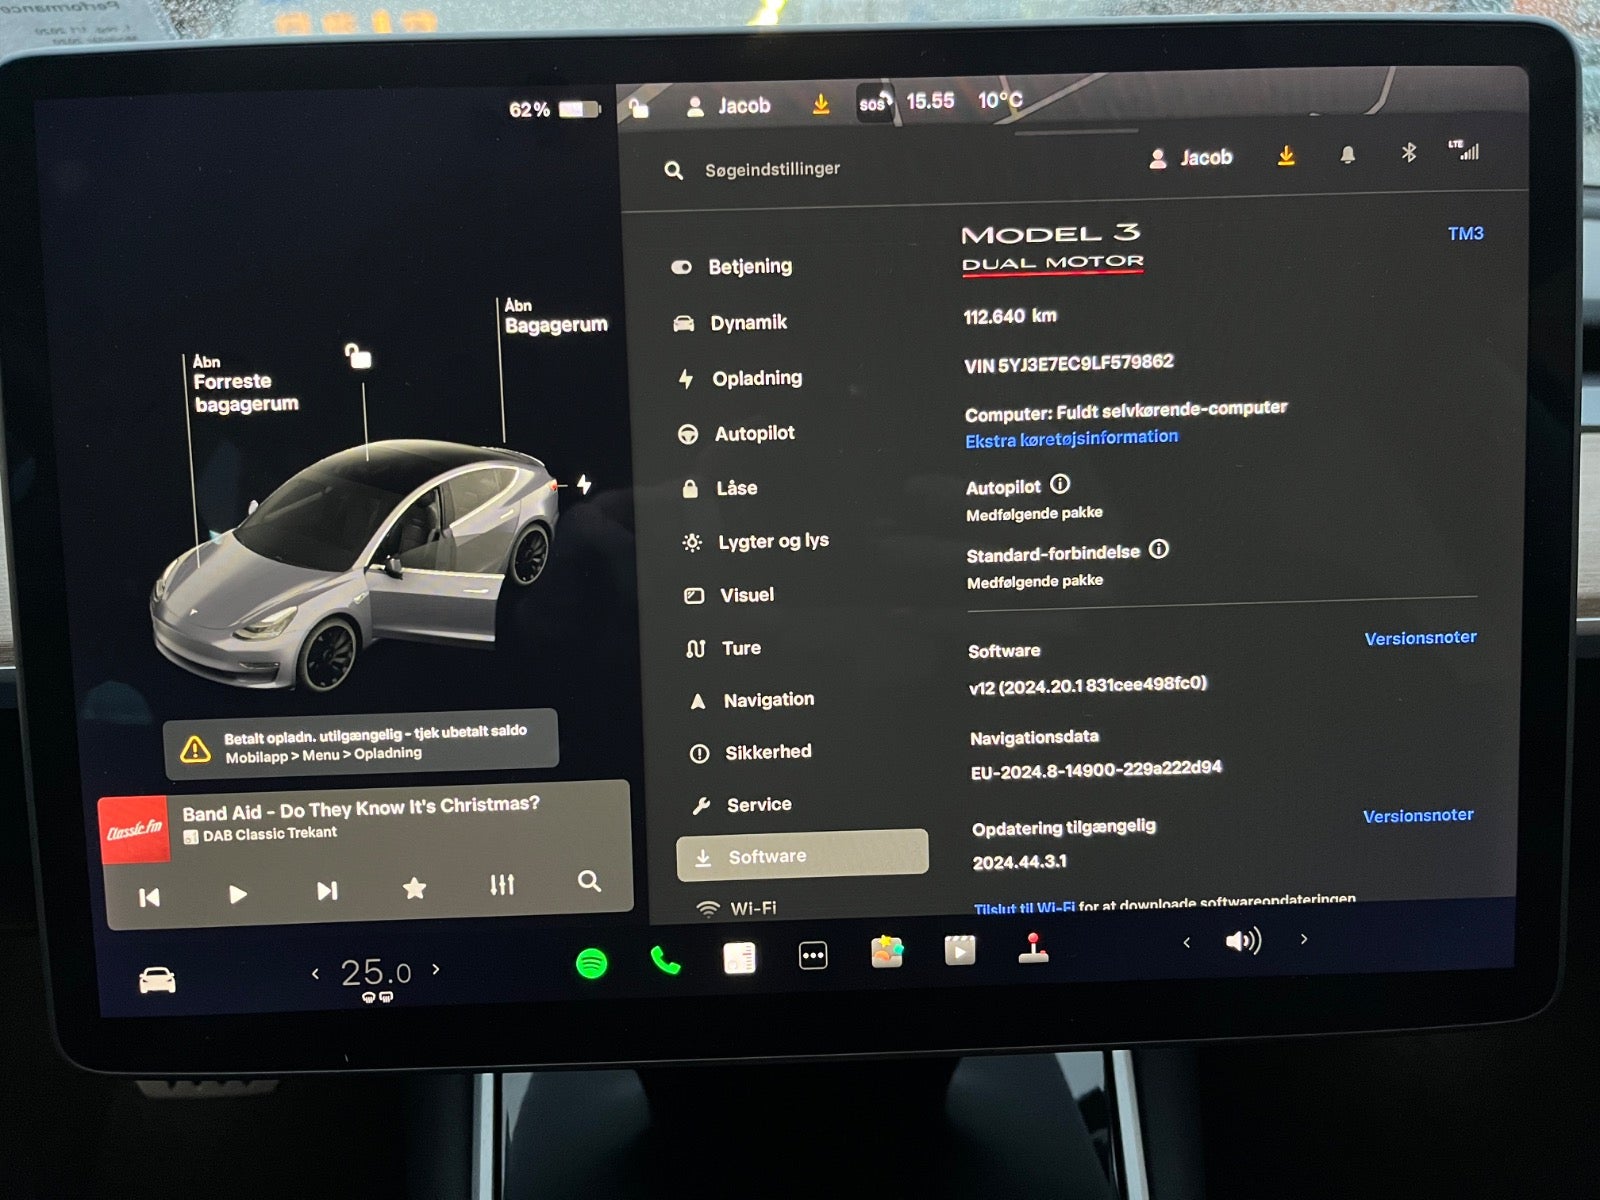
Task: Tap the status bar download arrow icon
Action: click(x=821, y=104)
